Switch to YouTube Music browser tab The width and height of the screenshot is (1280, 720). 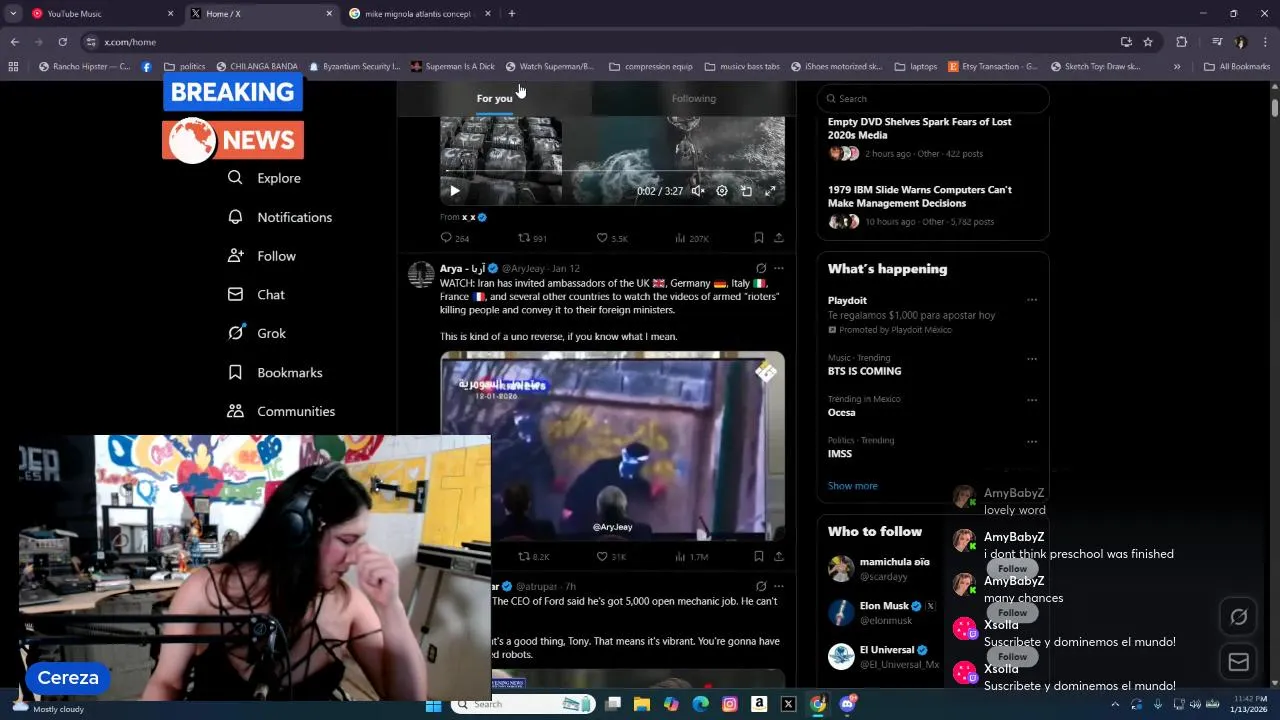[x=100, y=14]
